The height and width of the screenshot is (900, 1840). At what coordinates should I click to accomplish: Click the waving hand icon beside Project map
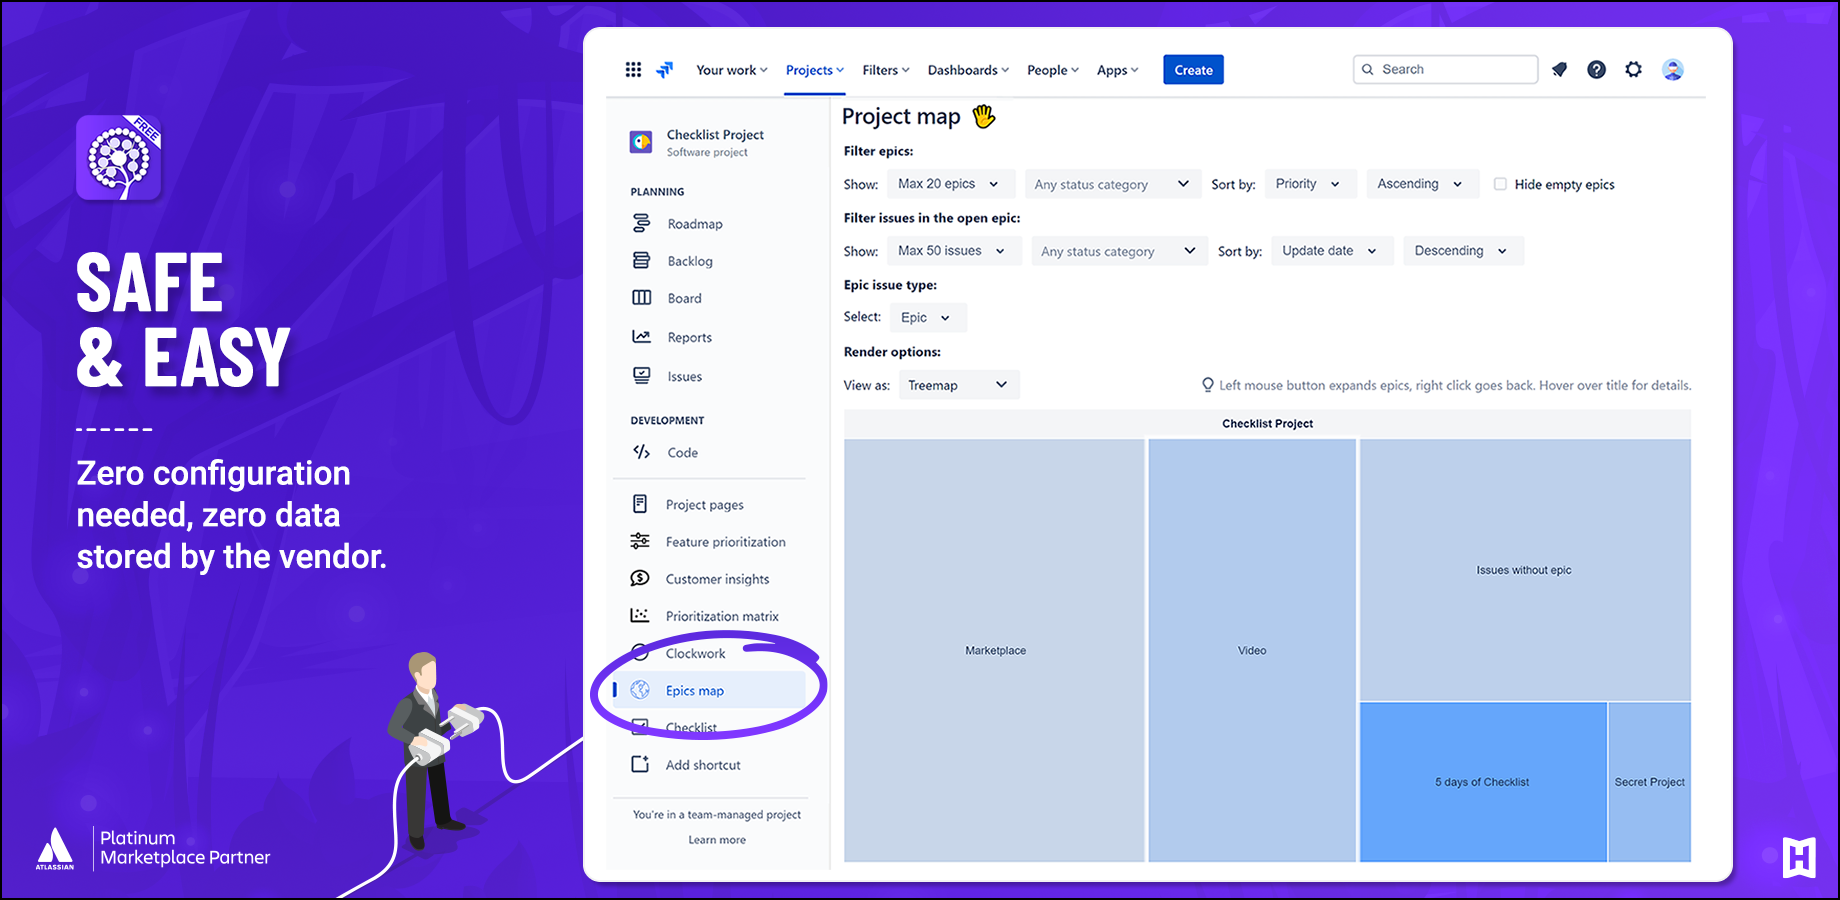[x=984, y=116]
